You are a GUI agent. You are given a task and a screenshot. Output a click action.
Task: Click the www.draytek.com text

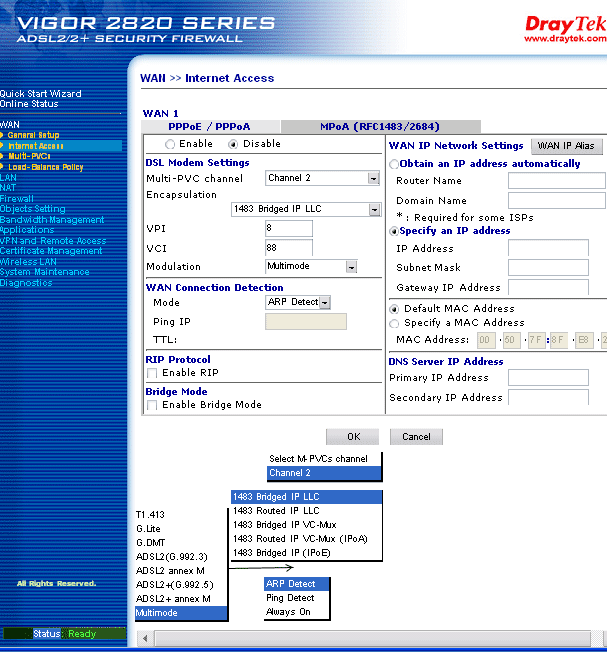(x=565, y=39)
